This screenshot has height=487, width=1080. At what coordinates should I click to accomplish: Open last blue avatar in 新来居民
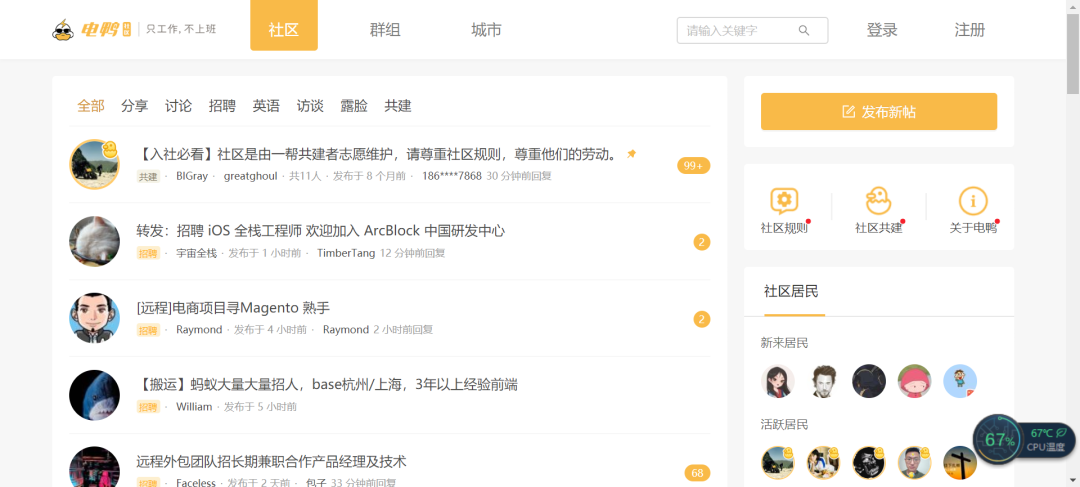pyautogui.click(x=960, y=381)
